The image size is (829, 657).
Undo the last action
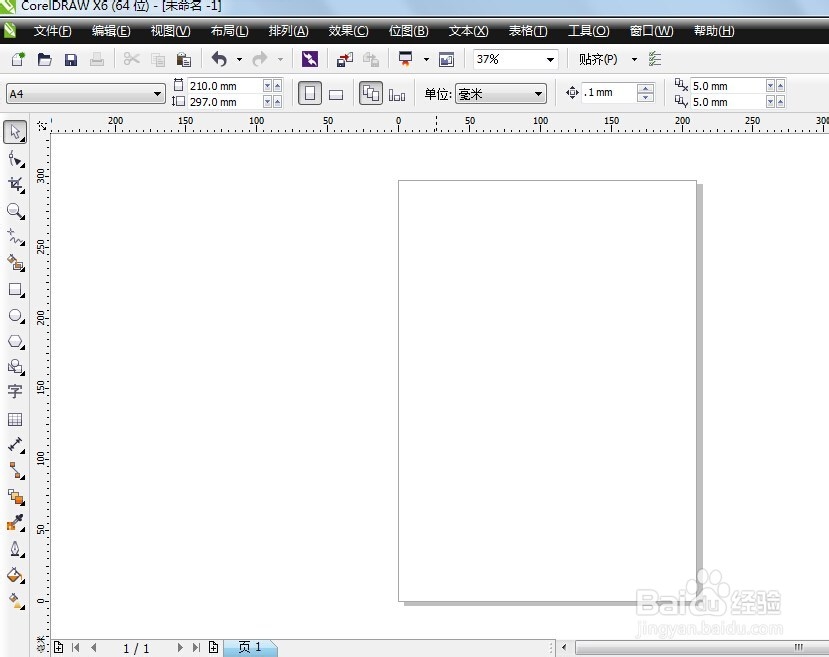point(219,59)
